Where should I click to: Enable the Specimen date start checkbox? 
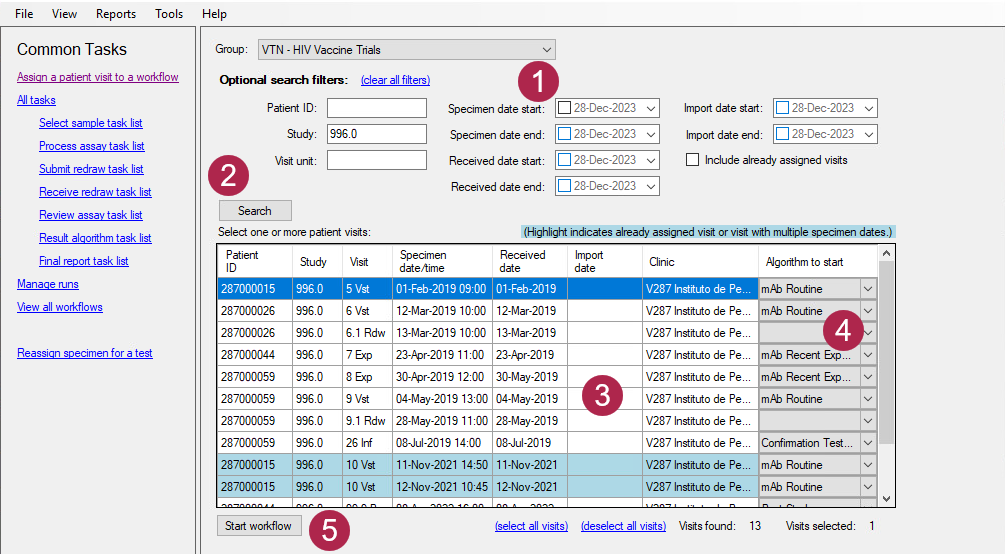[564, 108]
